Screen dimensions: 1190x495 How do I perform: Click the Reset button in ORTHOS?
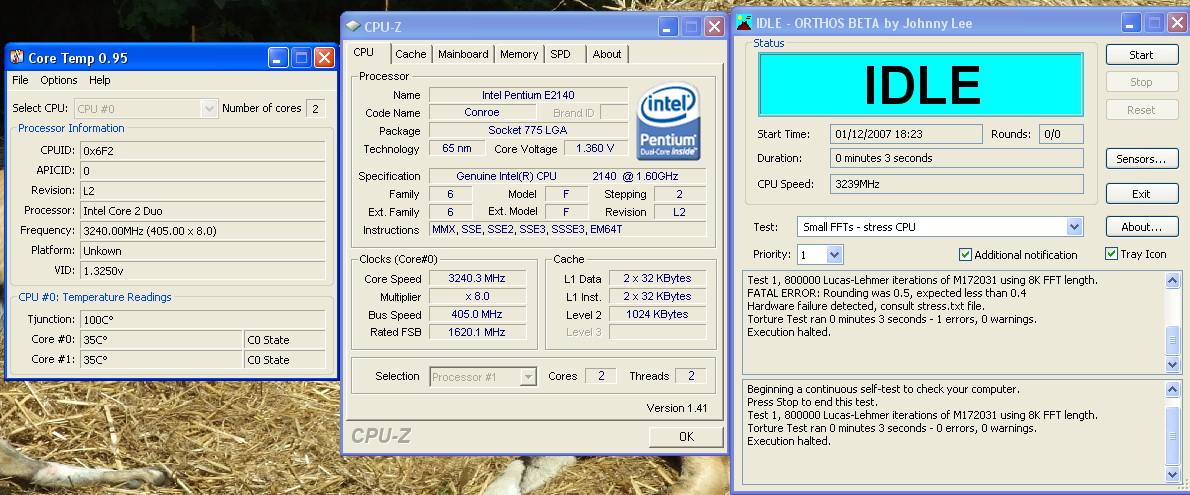pos(1141,109)
